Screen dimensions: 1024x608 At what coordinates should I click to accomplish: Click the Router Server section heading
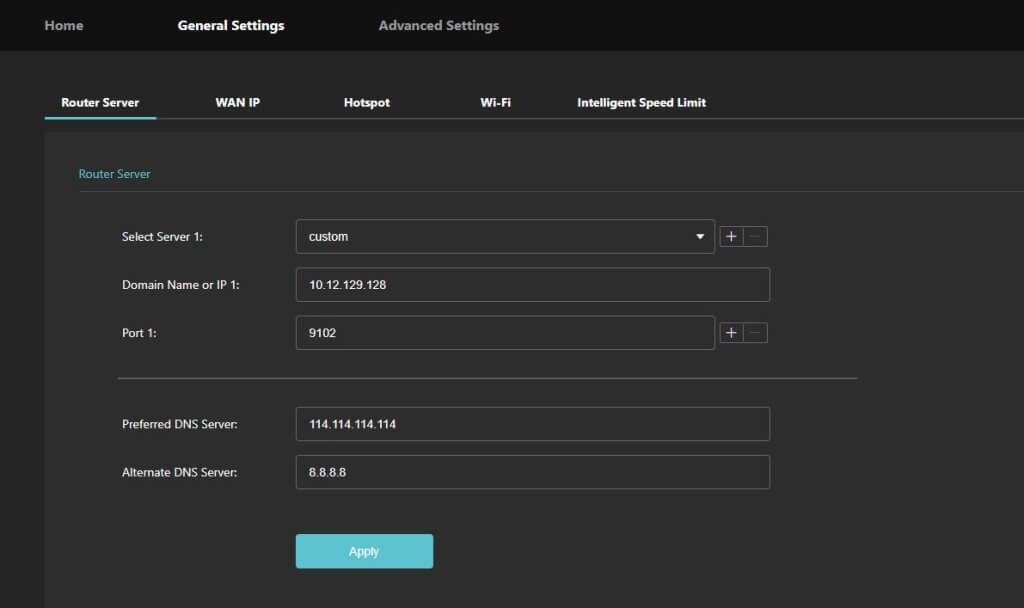pyautogui.click(x=114, y=174)
